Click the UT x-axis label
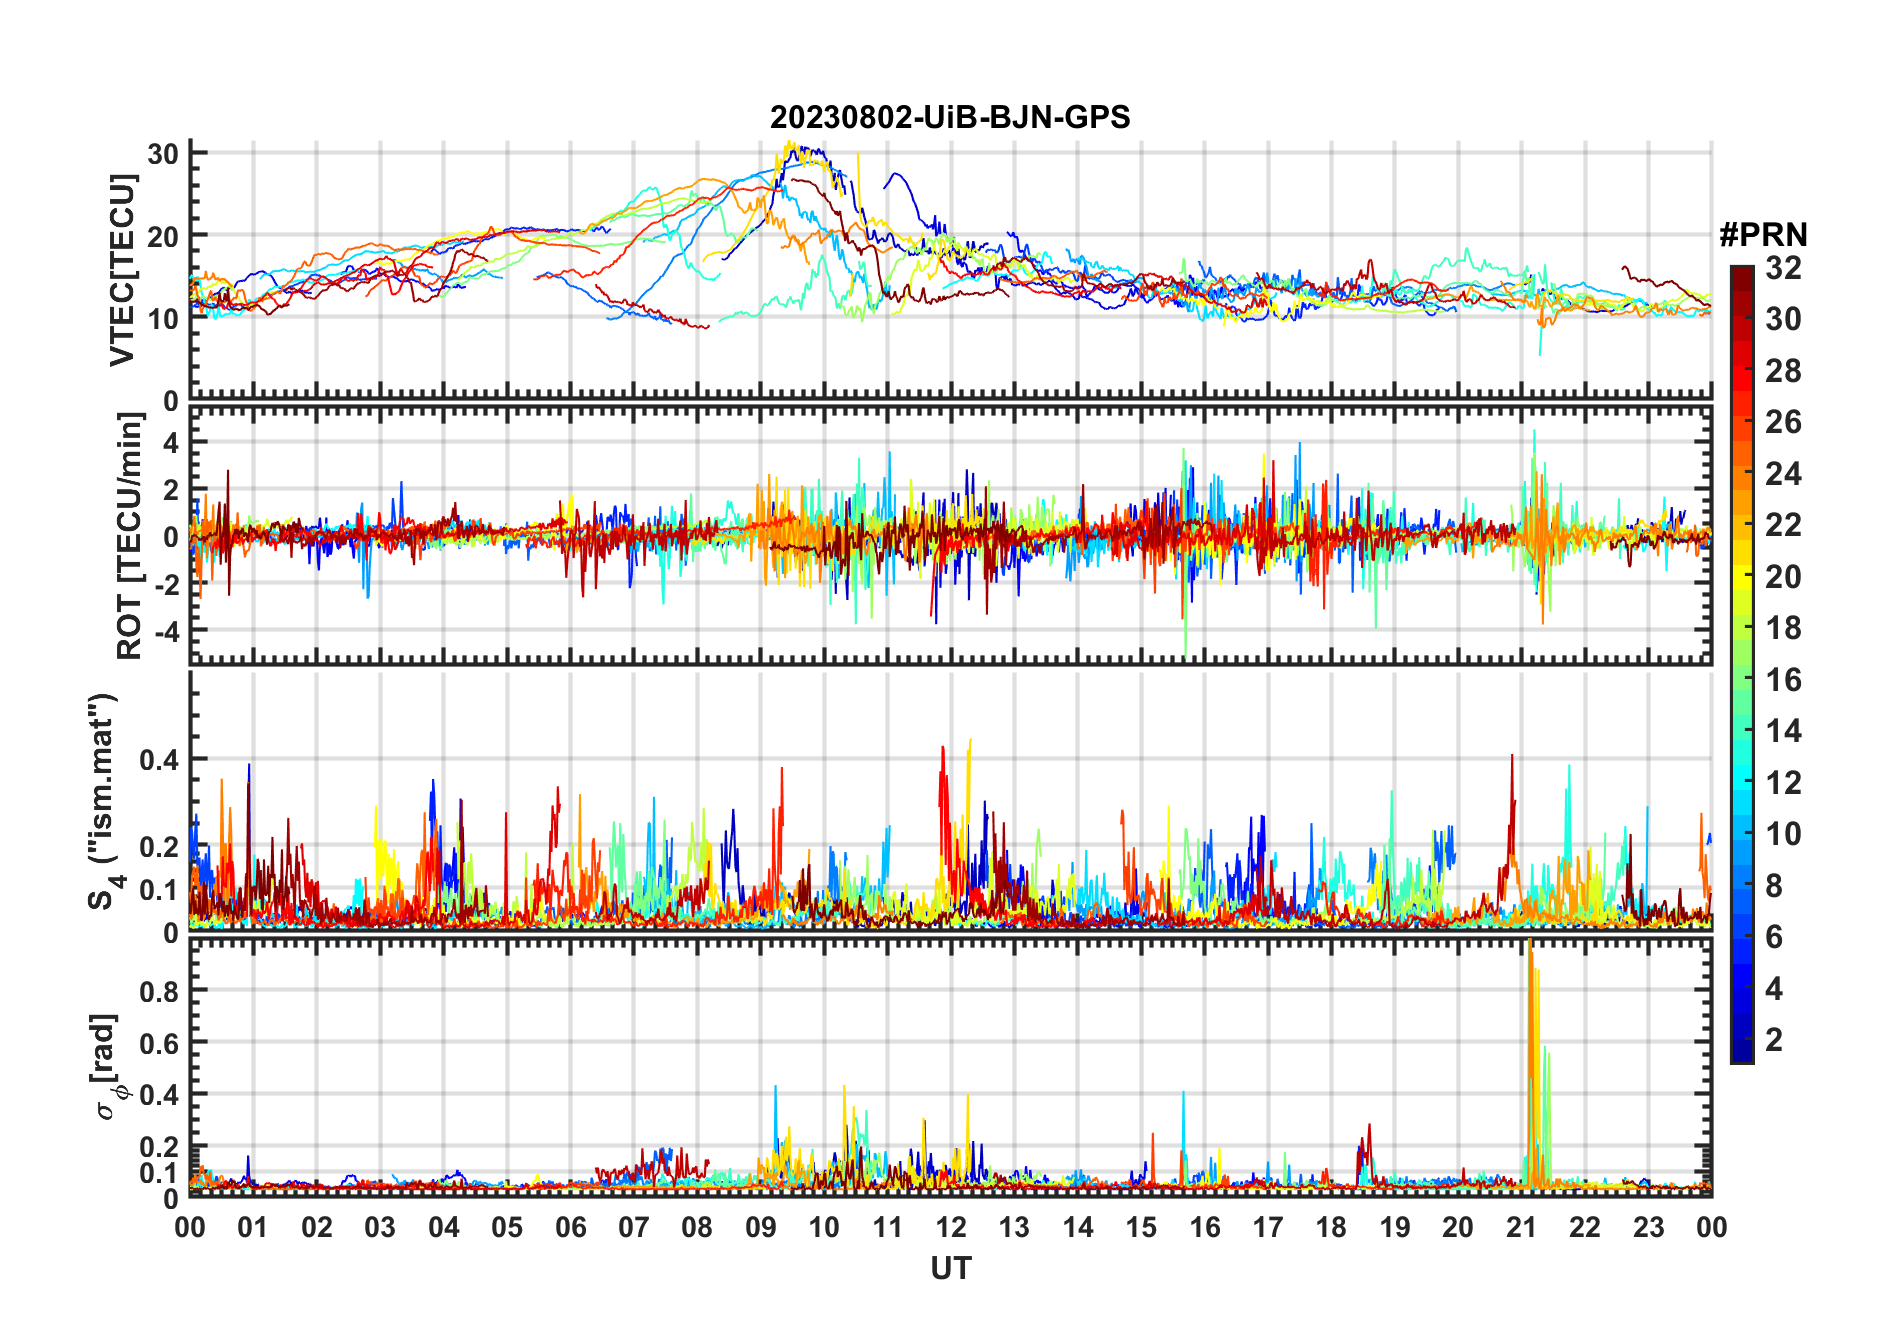This screenshot has width=1902, height=1330. [x=950, y=1268]
